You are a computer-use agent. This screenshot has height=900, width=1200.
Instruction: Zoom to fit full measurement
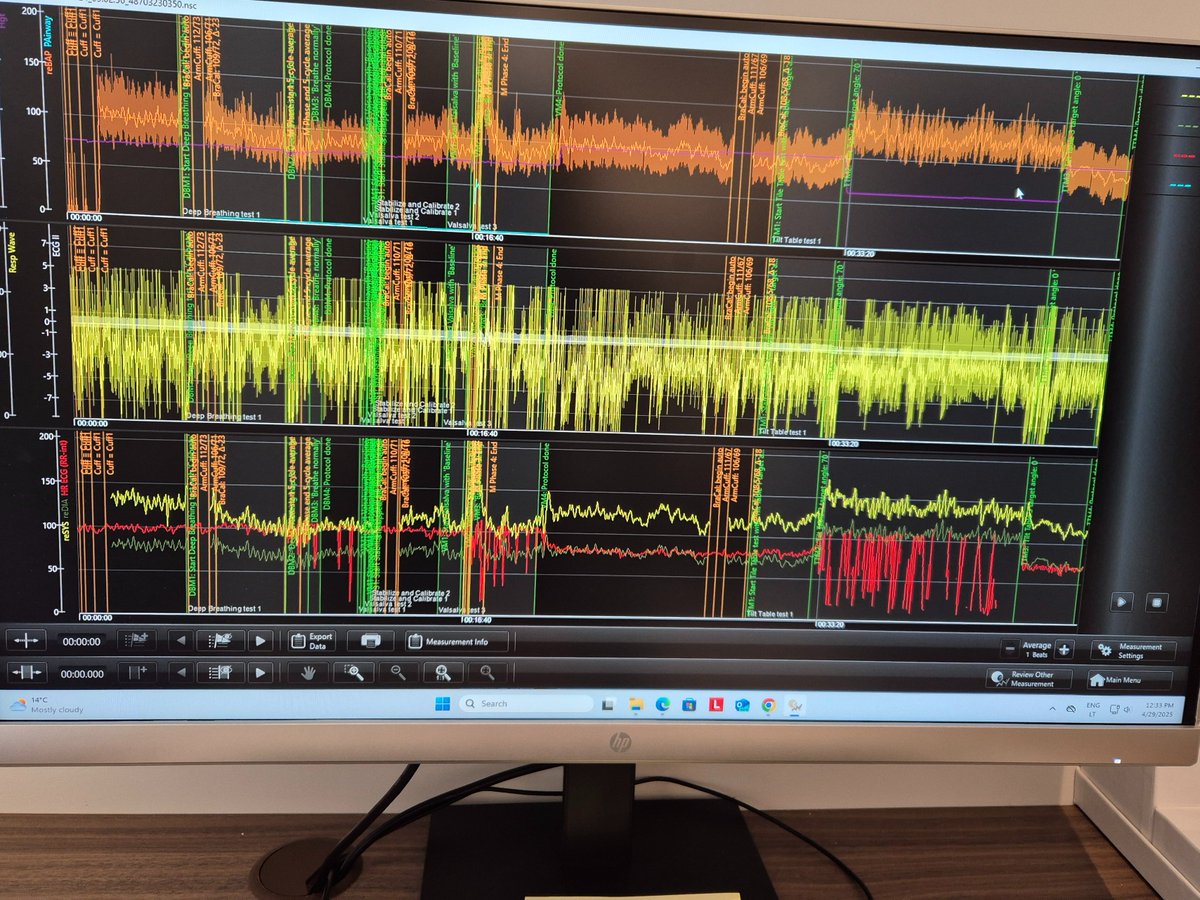(443, 673)
